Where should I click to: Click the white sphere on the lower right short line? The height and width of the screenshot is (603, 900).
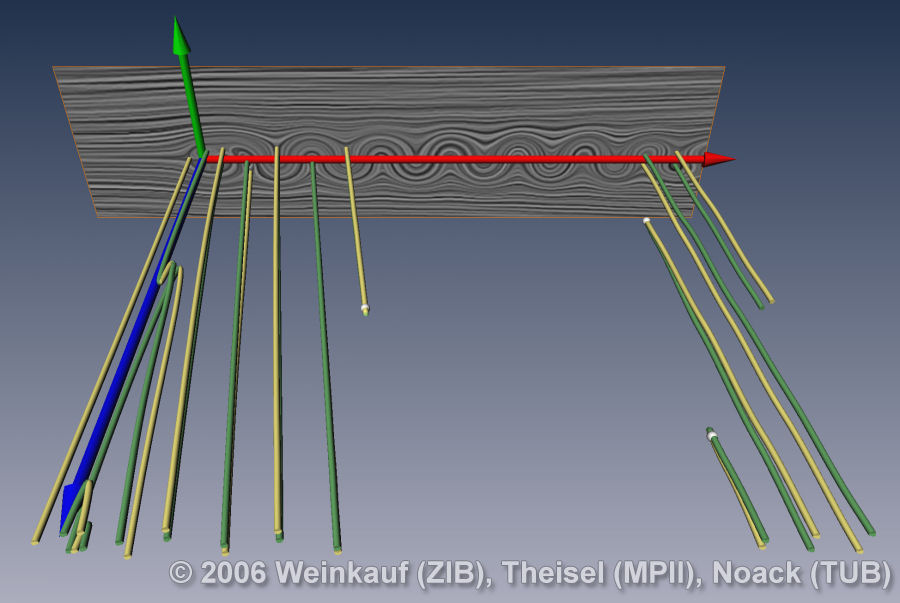click(x=711, y=435)
